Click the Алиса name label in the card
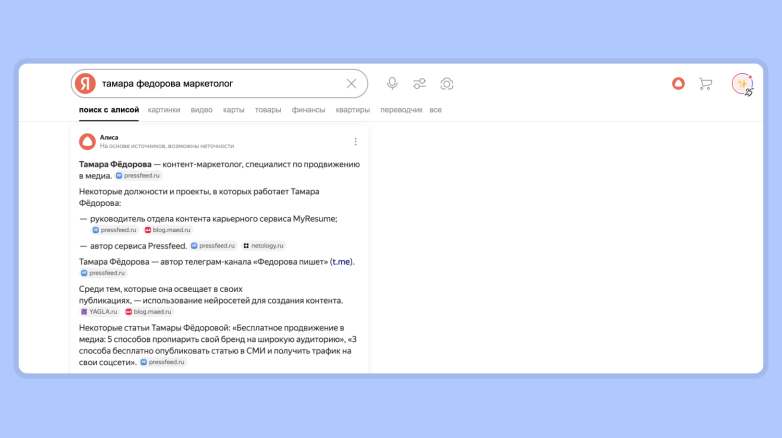 pos(109,137)
